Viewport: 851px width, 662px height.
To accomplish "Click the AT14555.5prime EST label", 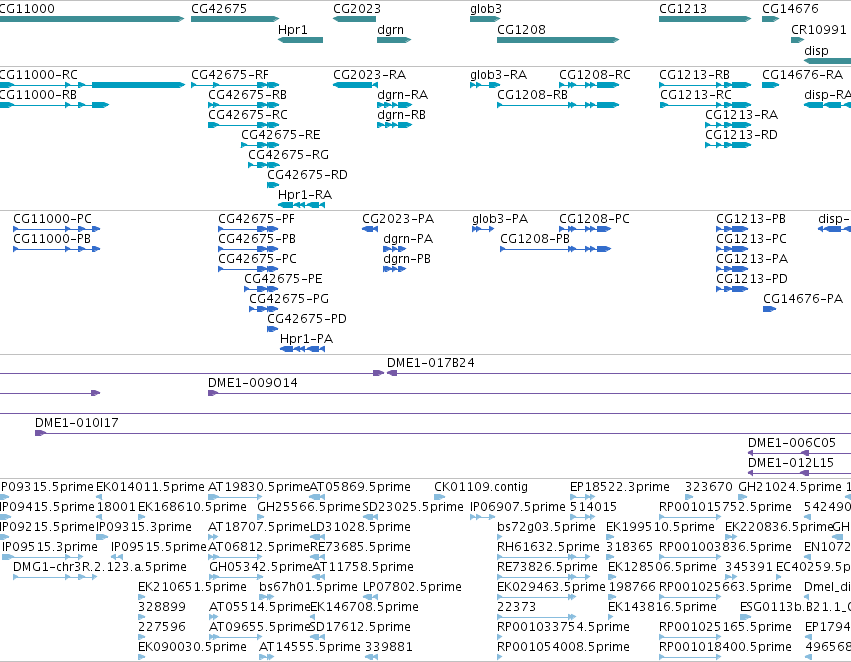I will pos(310,647).
